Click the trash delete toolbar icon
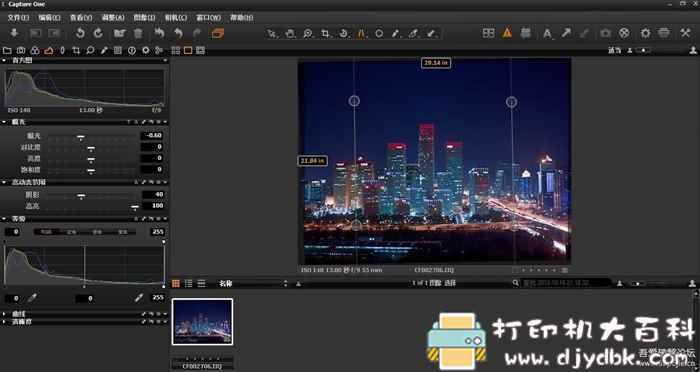 pyautogui.click(x=138, y=33)
